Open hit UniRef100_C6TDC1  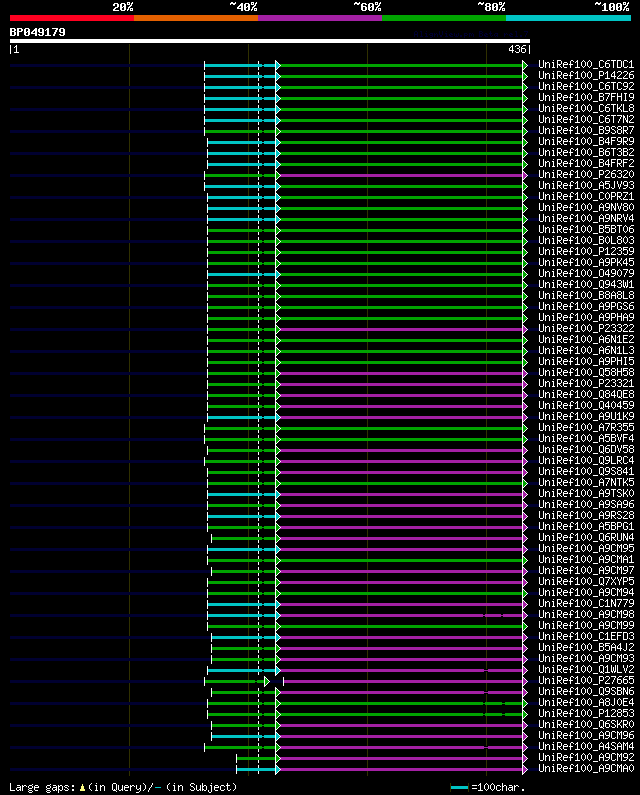[586, 64]
